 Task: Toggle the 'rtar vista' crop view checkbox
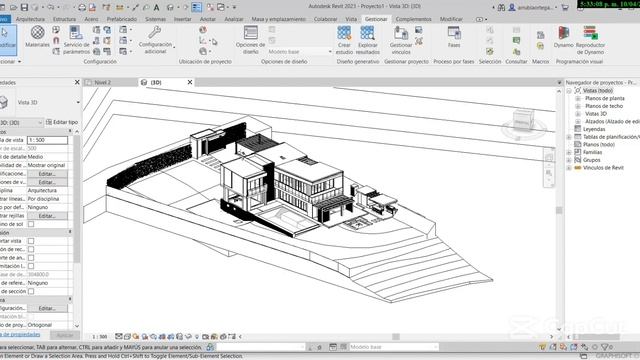pos(31,241)
